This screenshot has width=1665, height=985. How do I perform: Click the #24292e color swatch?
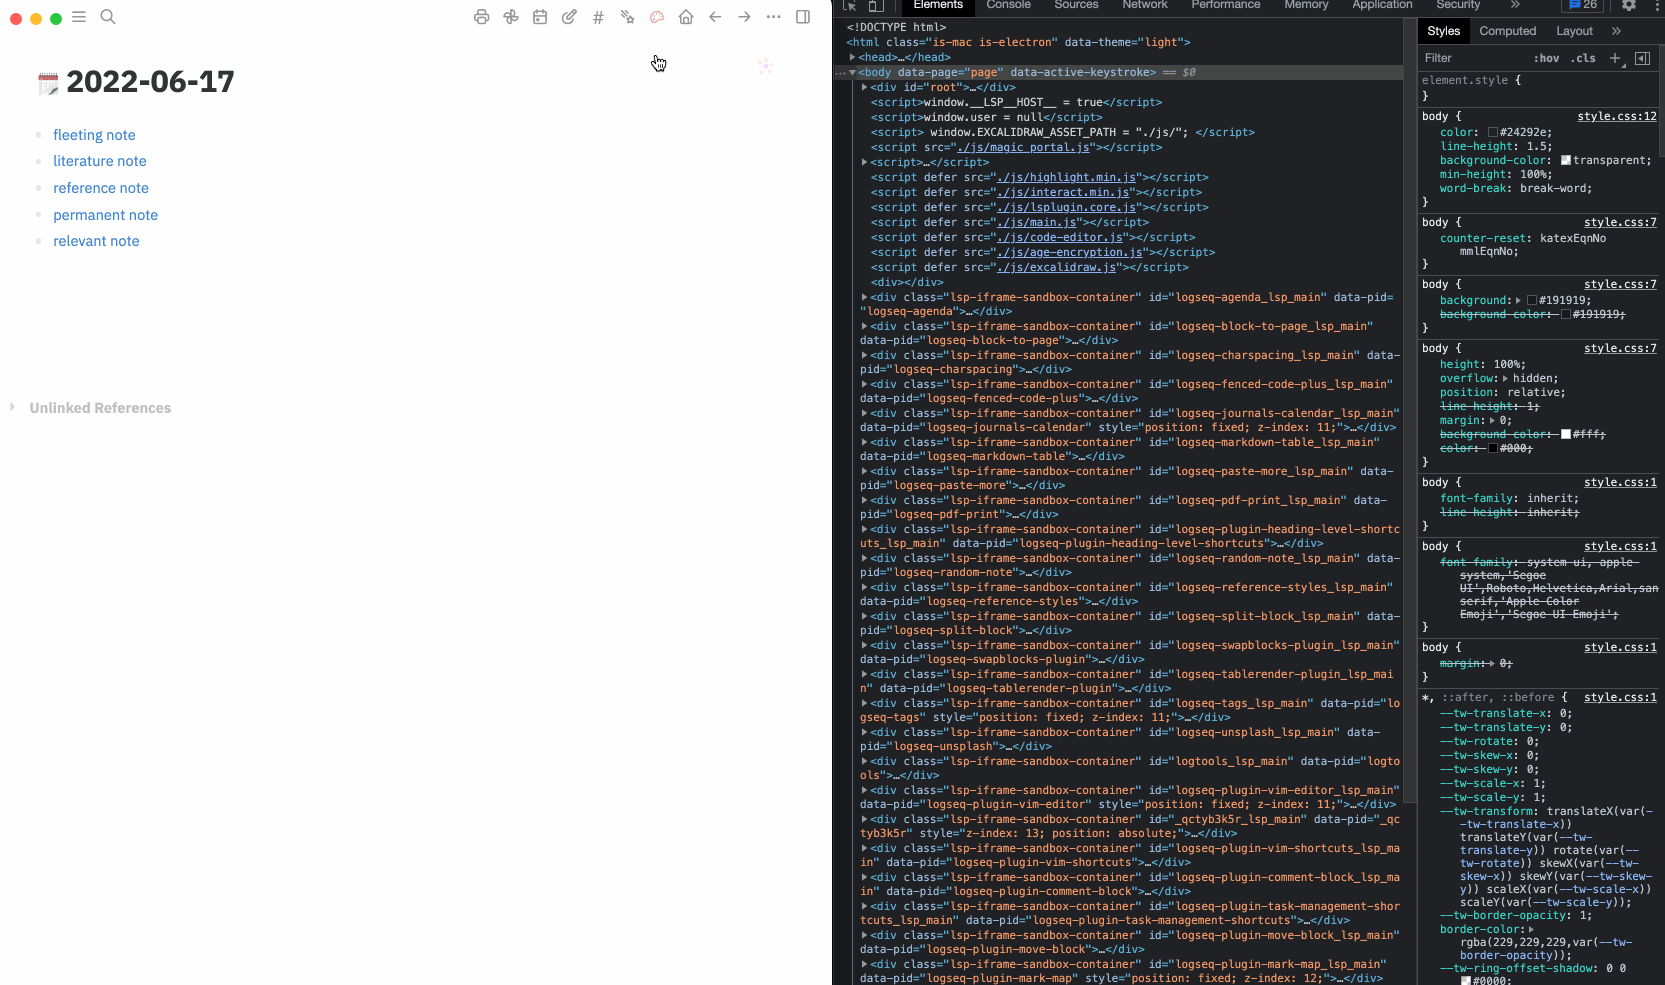coord(1493,132)
